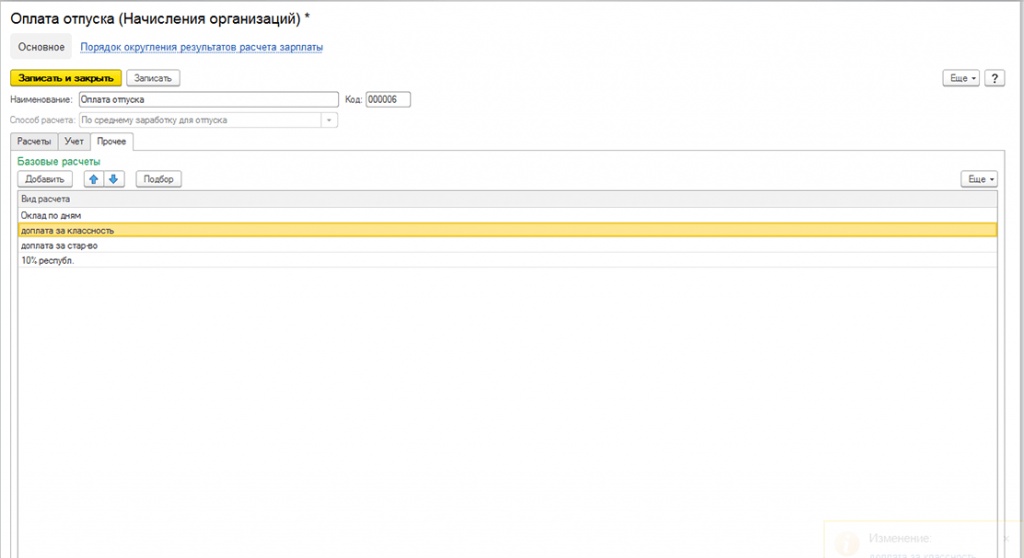Click the Записать button
Viewport: 1024px width, 558px height.
click(153, 77)
